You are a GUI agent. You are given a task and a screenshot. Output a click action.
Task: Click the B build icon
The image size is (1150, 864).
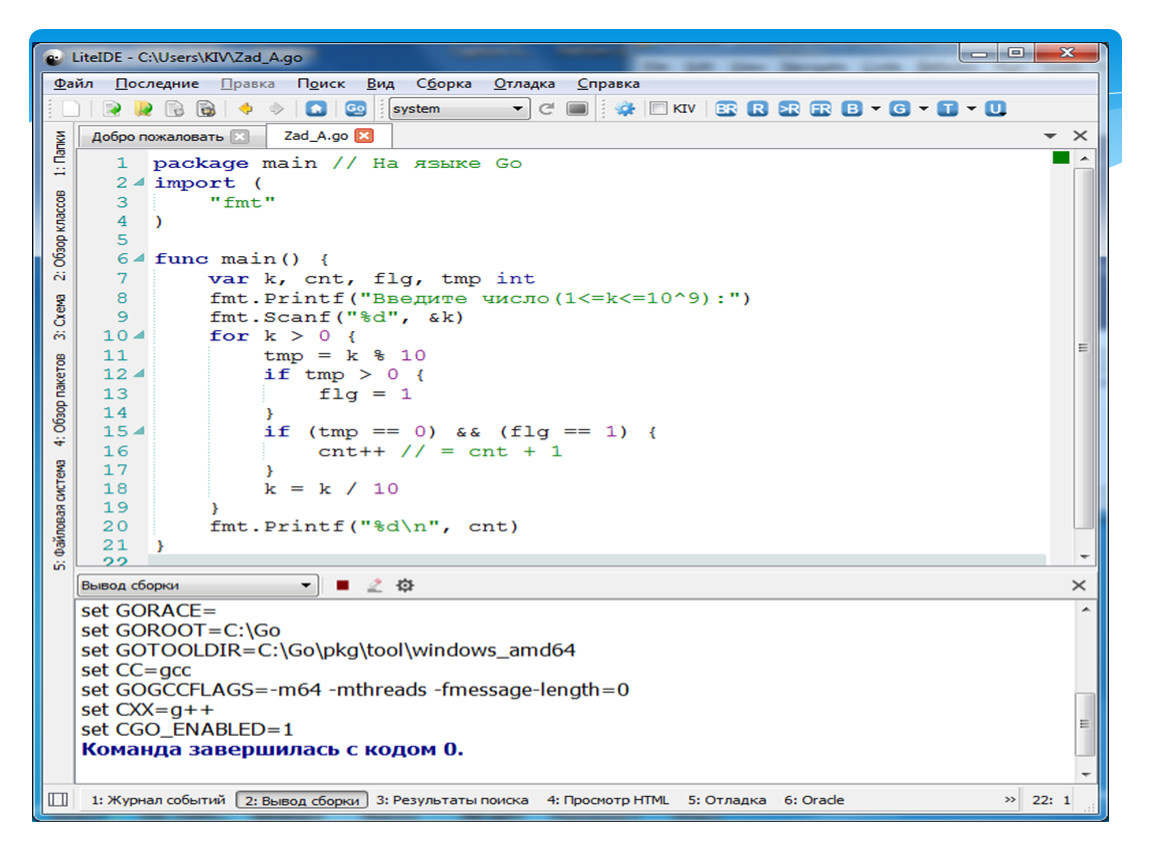tap(851, 109)
